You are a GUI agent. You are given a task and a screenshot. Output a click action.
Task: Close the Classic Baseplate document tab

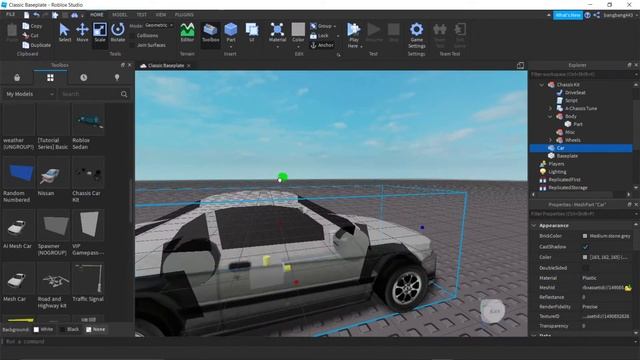coord(189,66)
